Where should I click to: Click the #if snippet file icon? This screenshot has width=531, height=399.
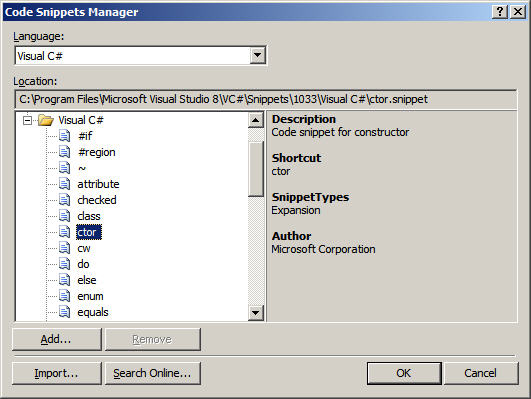click(x=65, y=135)
